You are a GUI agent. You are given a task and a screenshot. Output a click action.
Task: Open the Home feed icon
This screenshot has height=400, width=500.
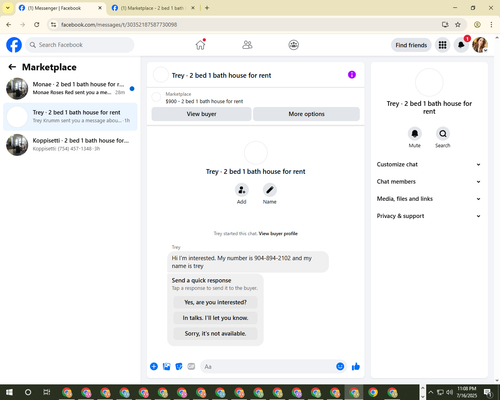200,45
